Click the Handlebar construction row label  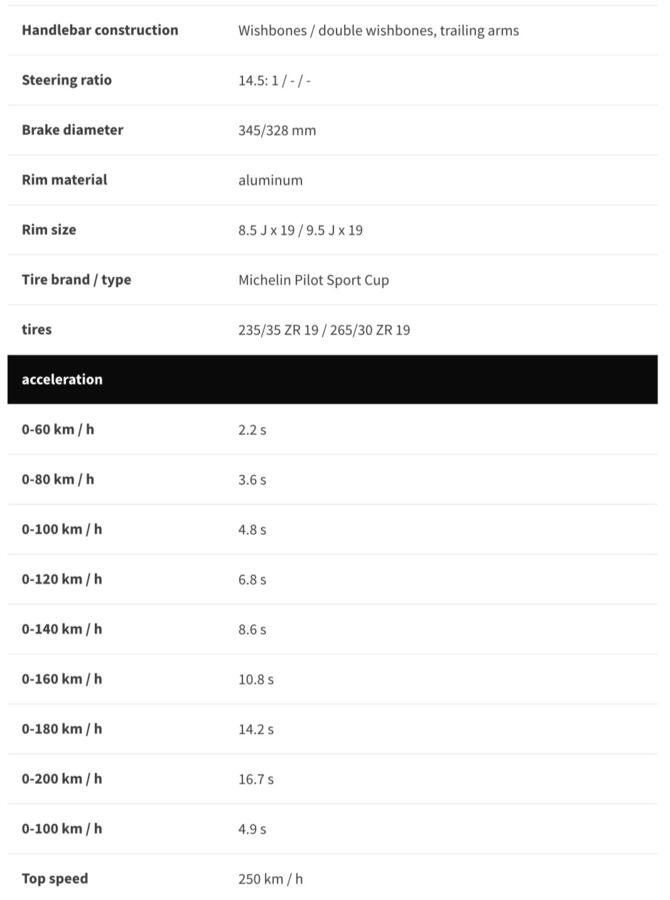(100, 30)
